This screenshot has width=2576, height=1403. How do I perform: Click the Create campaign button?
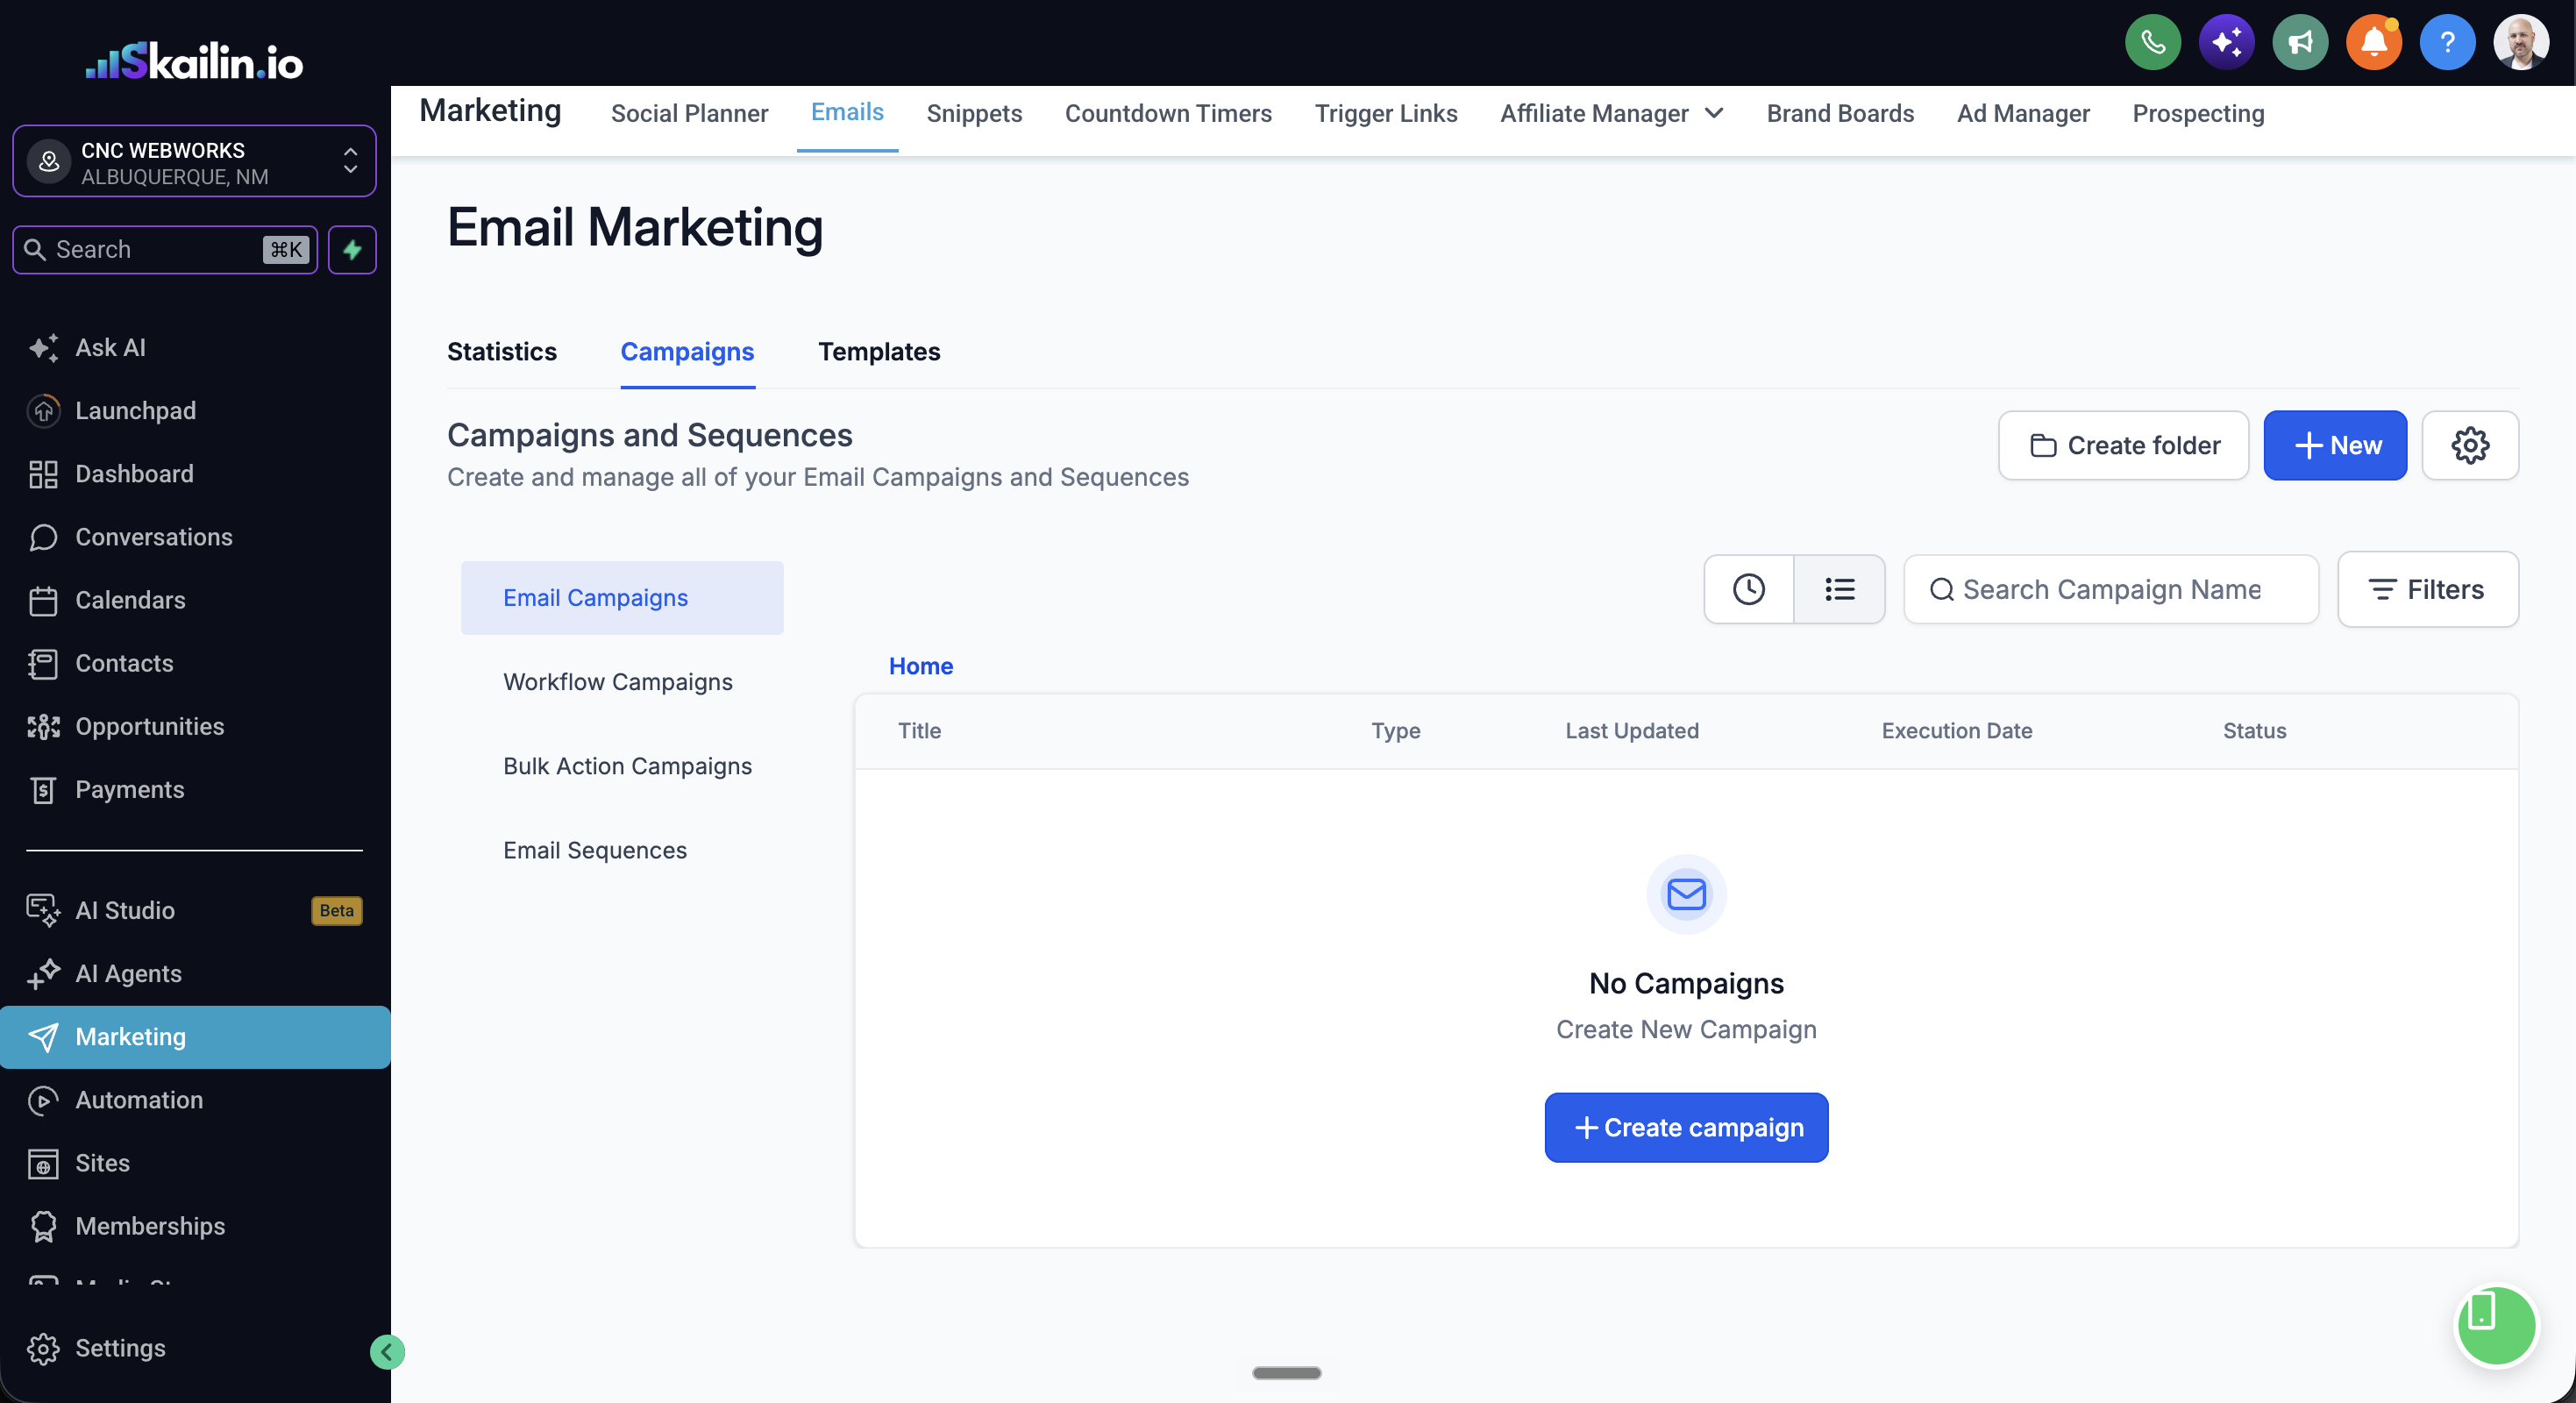[x=1686, y=1127]
